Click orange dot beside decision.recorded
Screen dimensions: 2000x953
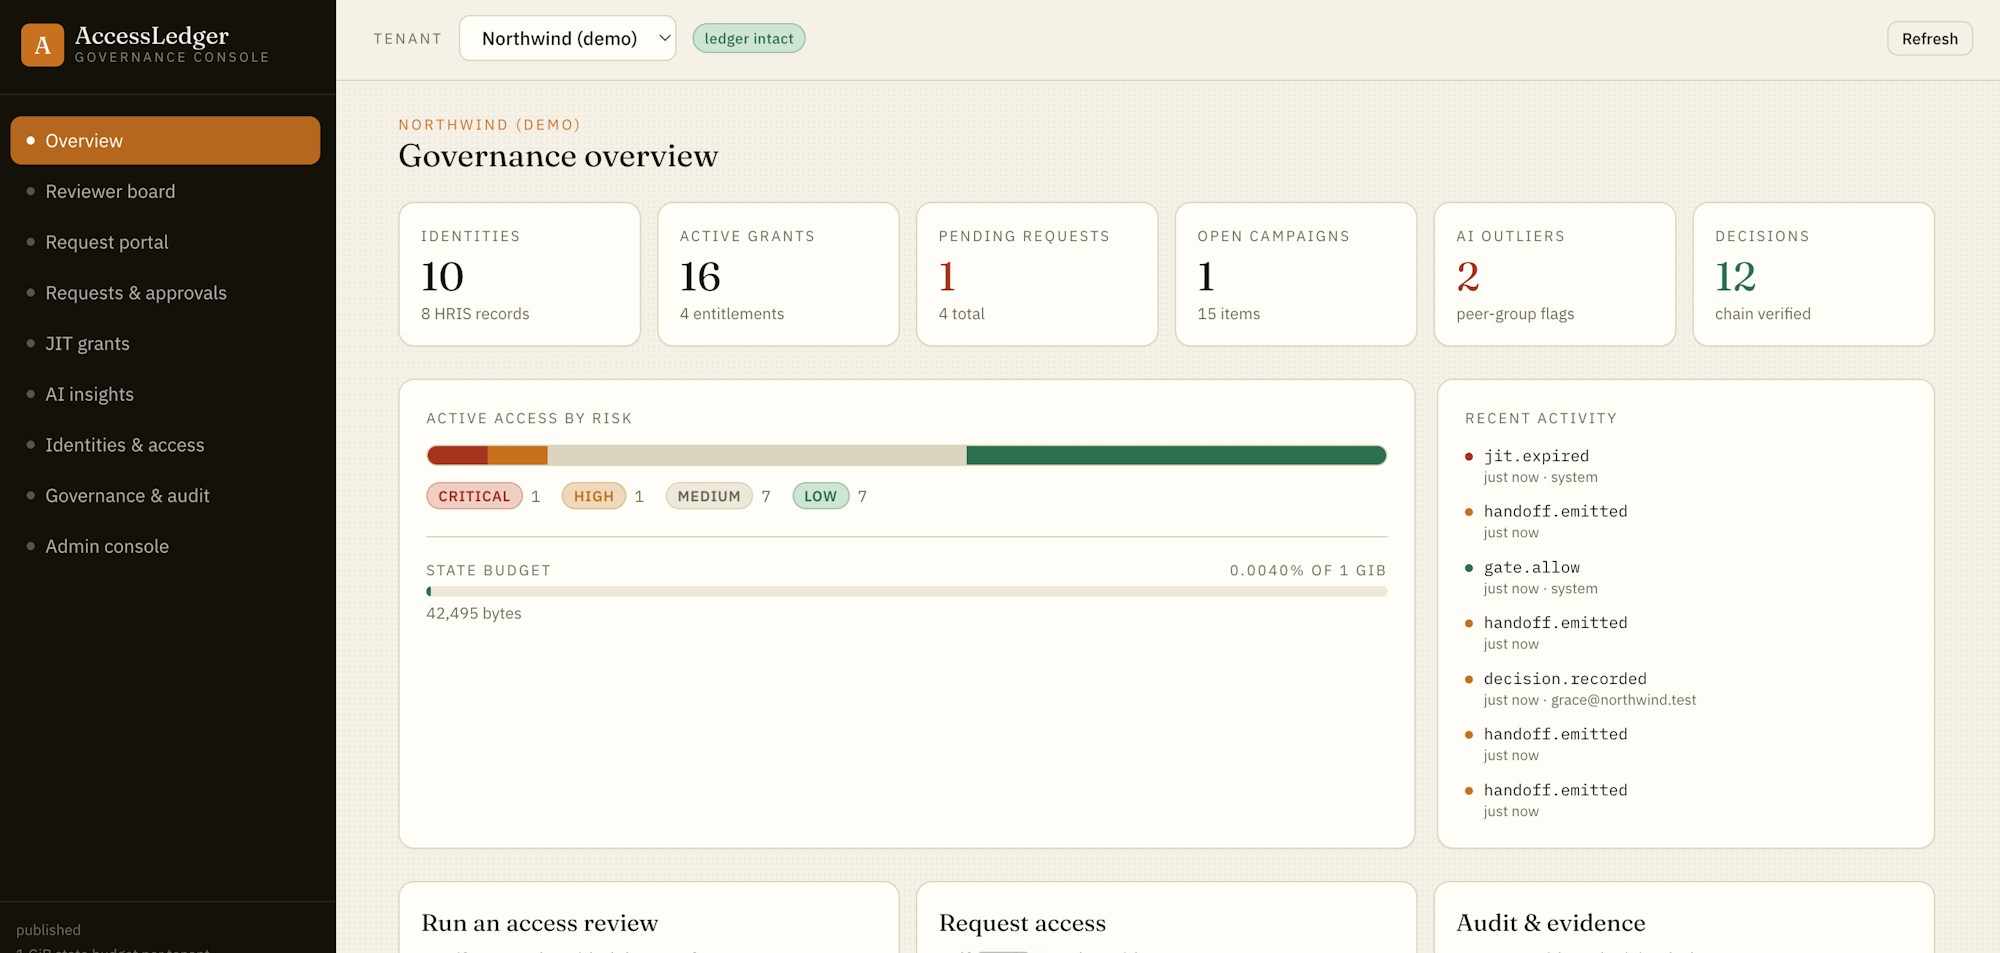[x=1469, y=679]
